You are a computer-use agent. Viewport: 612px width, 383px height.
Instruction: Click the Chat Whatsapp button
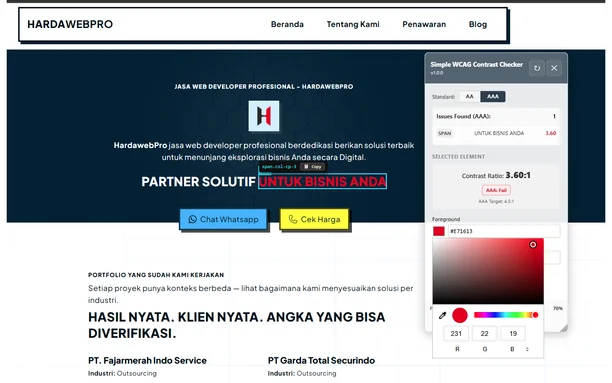223,219
